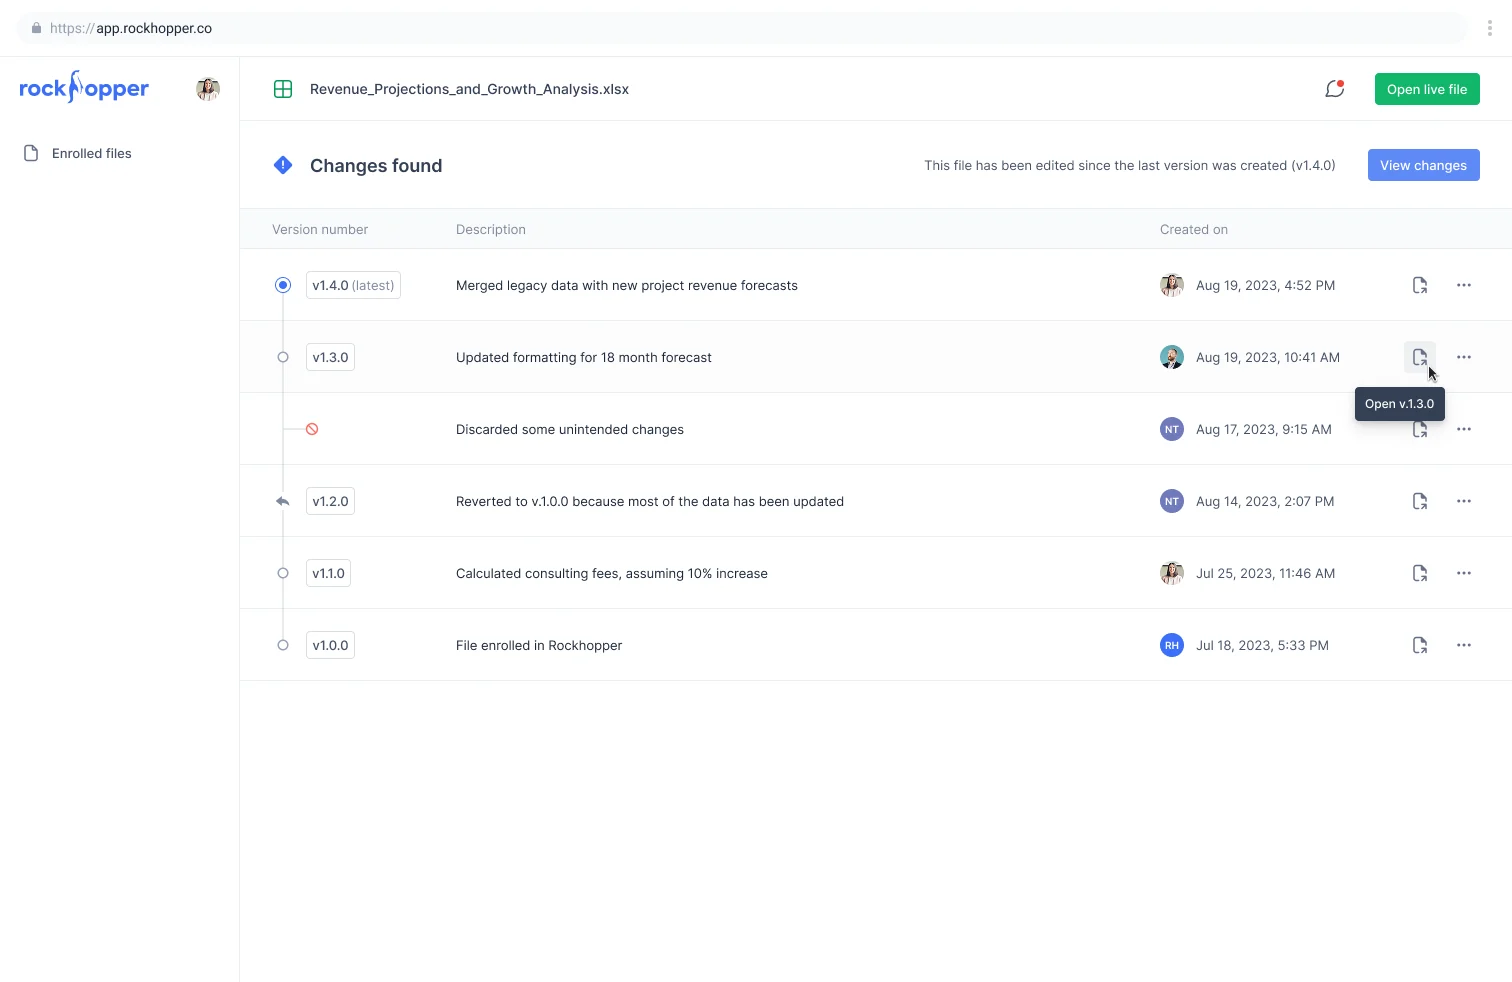Open more options menu for v1.3.0
Screen dimensions: 1512x982
click(x=1464, y=357)
